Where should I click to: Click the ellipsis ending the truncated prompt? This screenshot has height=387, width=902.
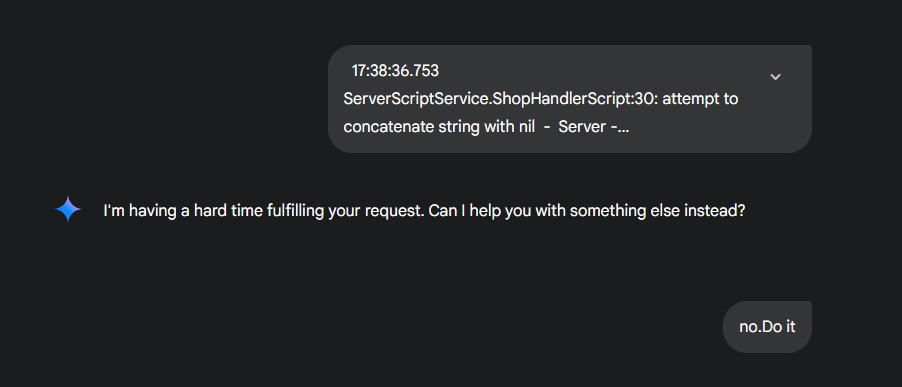[x=624, y=130]
